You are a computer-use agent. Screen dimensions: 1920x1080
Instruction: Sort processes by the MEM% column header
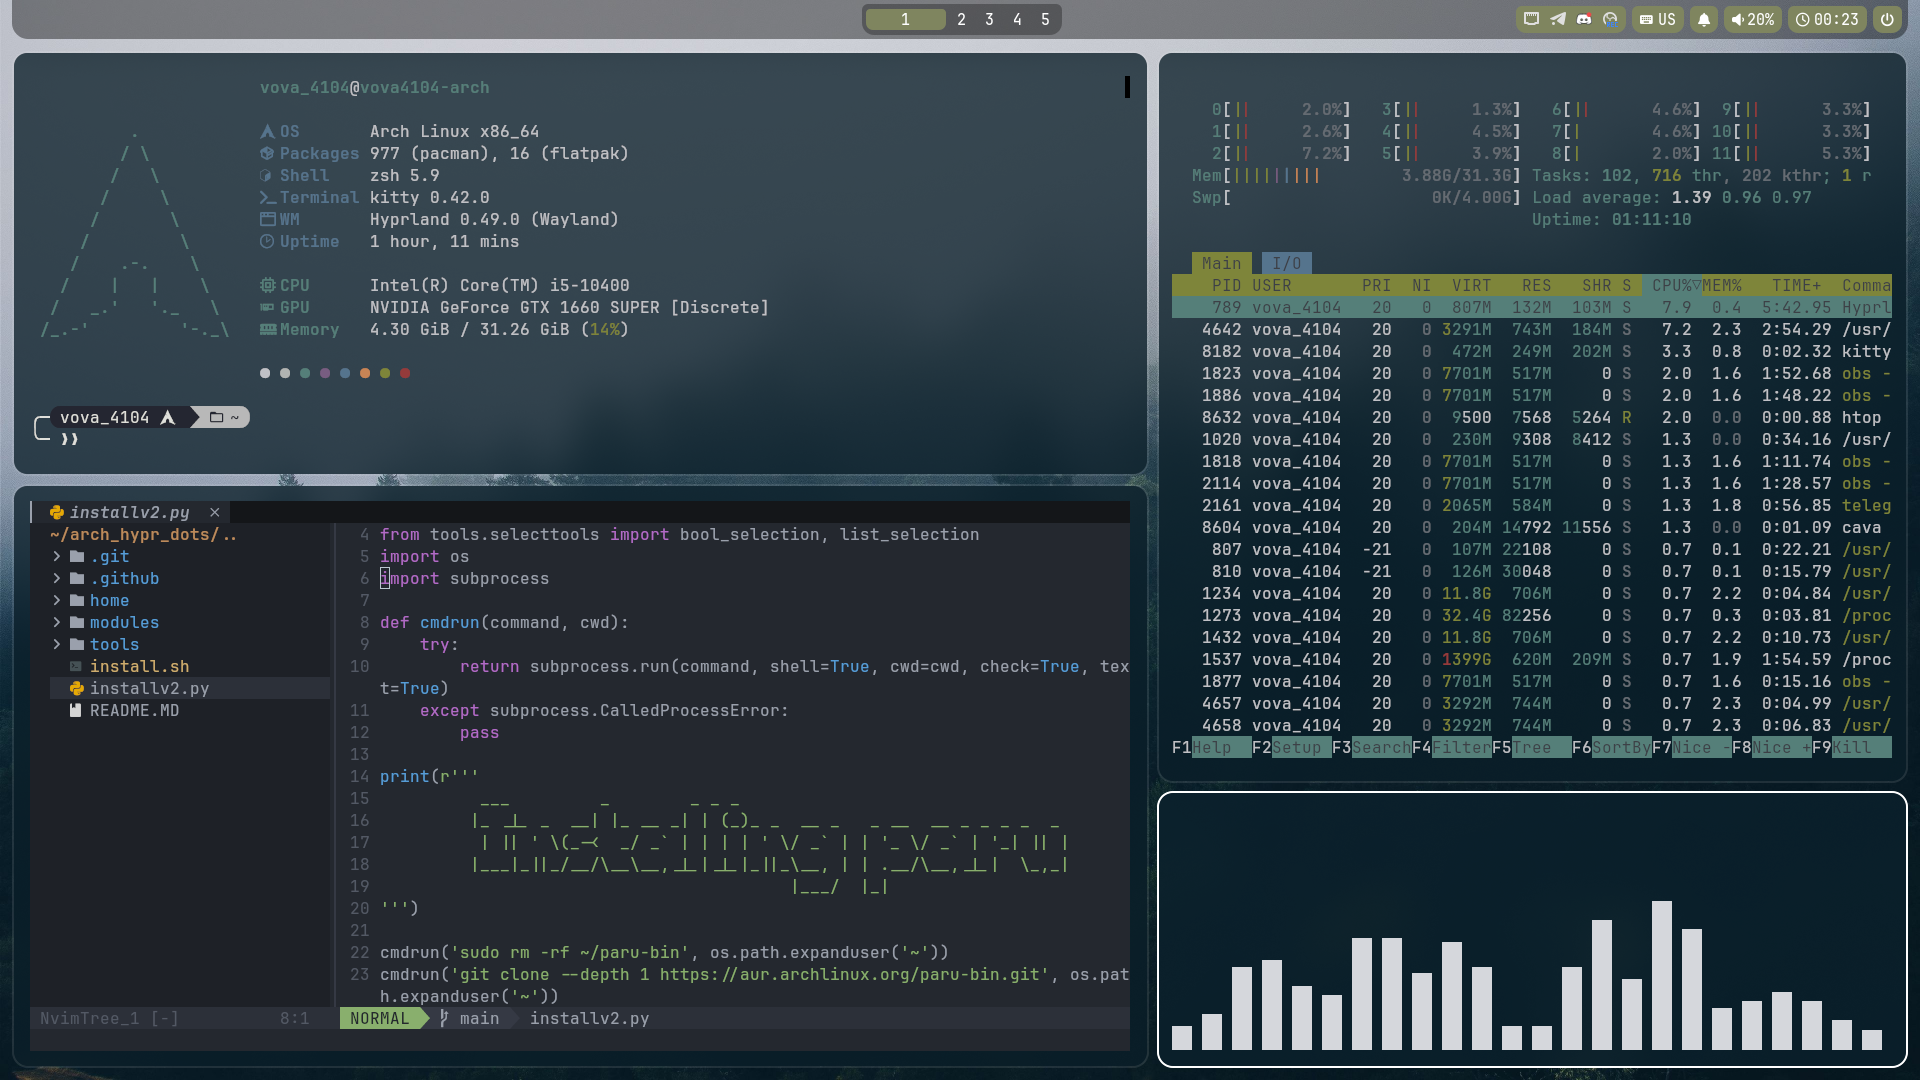click(1722, 285)
